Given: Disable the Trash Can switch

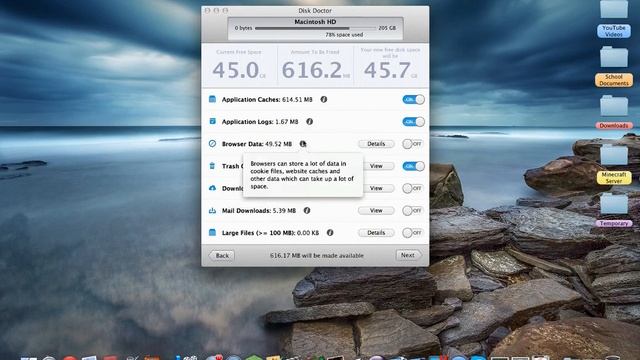Looking at the screenshot, I should 413,166.
